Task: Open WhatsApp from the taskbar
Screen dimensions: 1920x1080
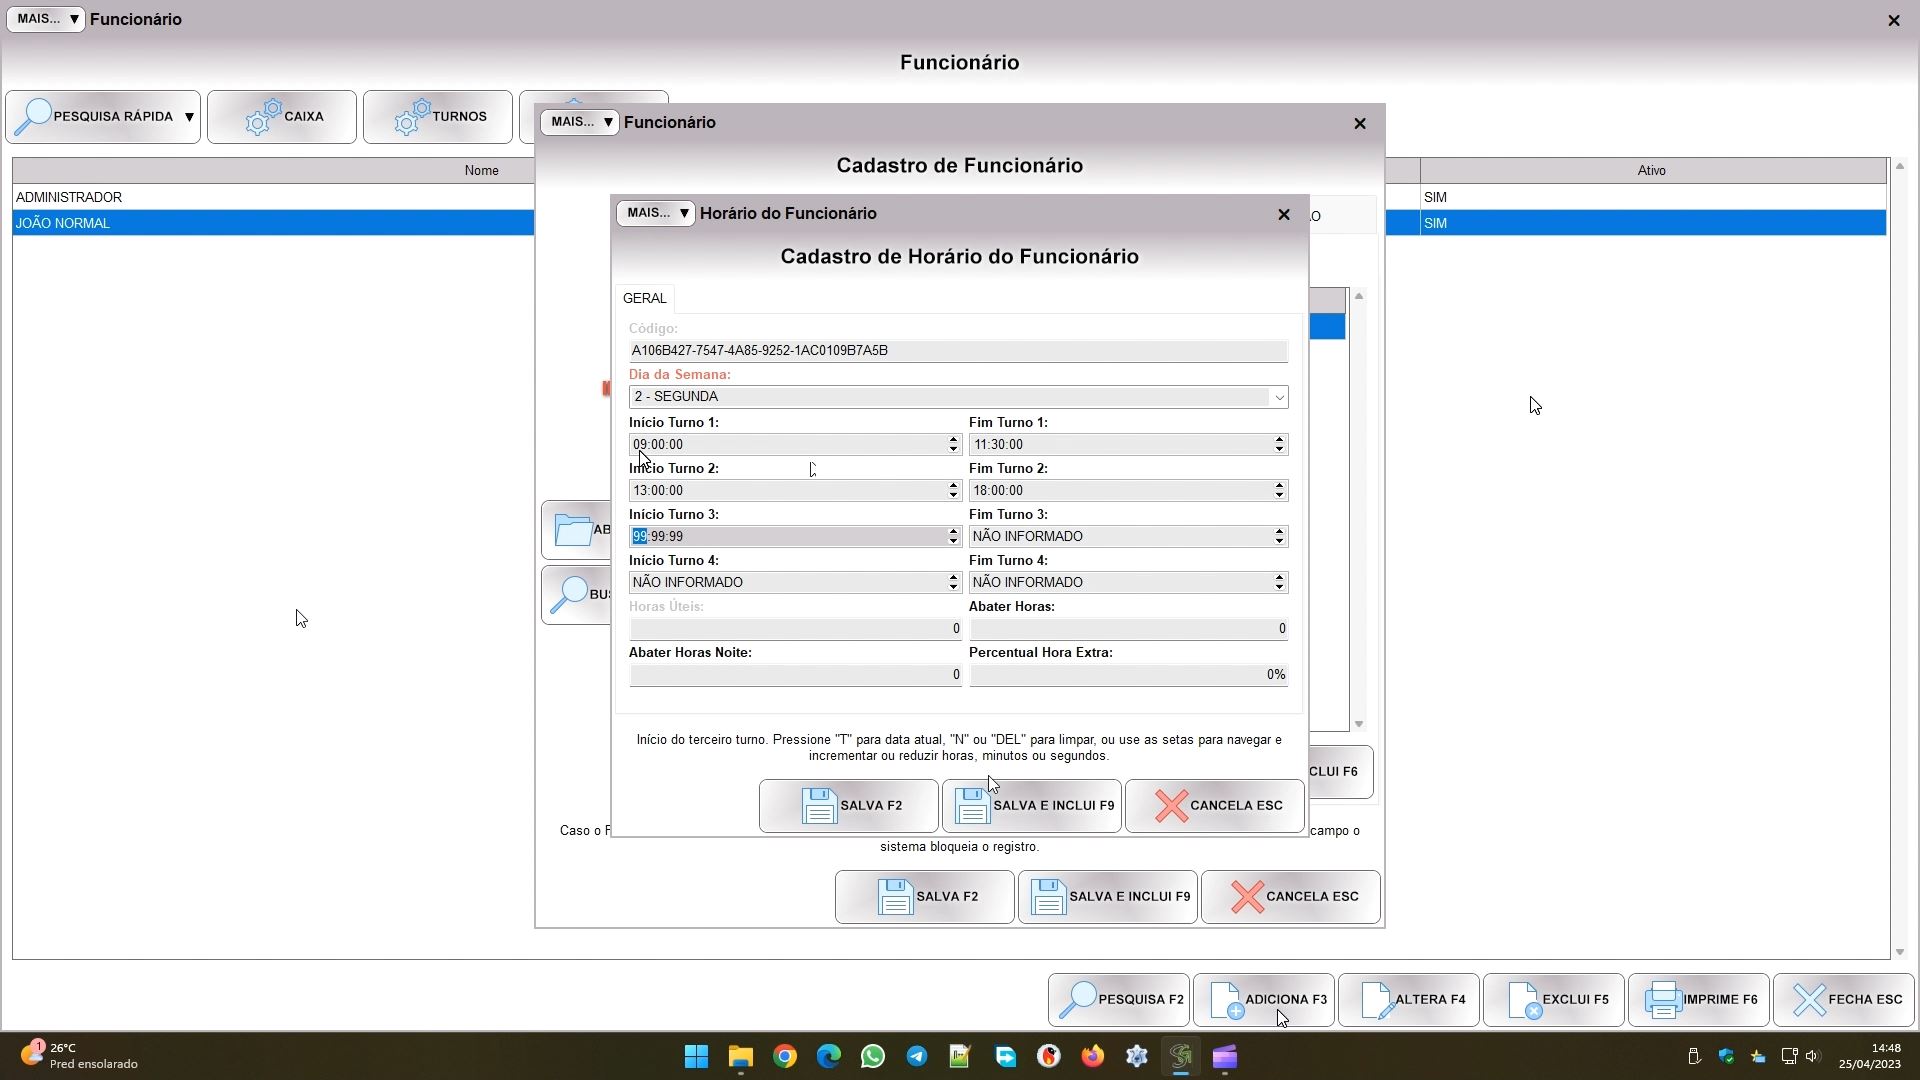Action: (x=872, y=1057)
